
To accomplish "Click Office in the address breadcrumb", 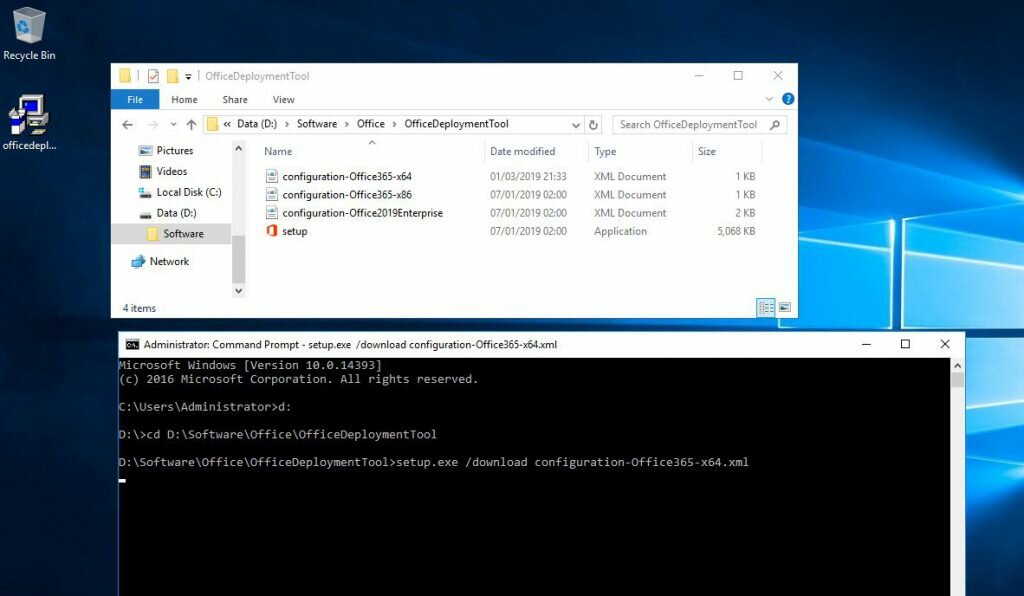I will 370,124.
